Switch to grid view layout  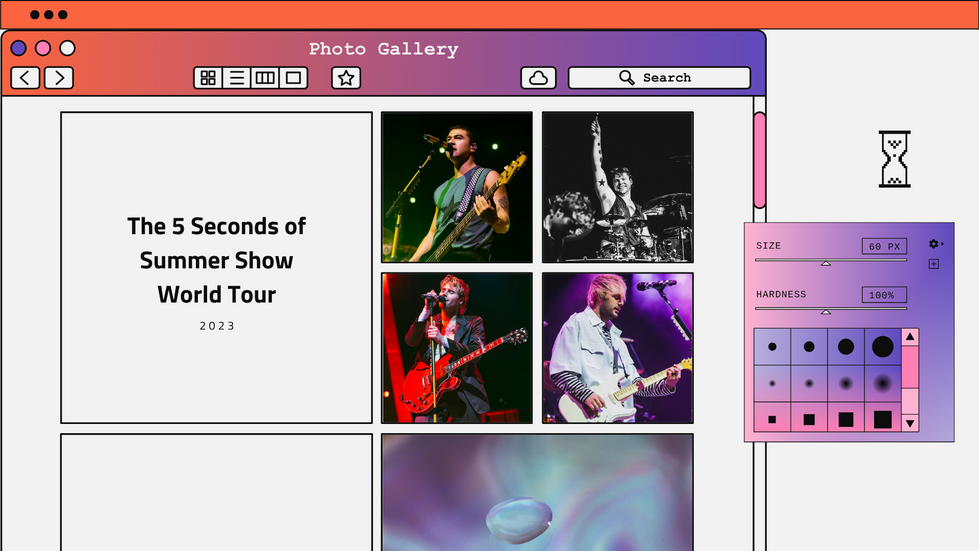click(x=208, y=78)
